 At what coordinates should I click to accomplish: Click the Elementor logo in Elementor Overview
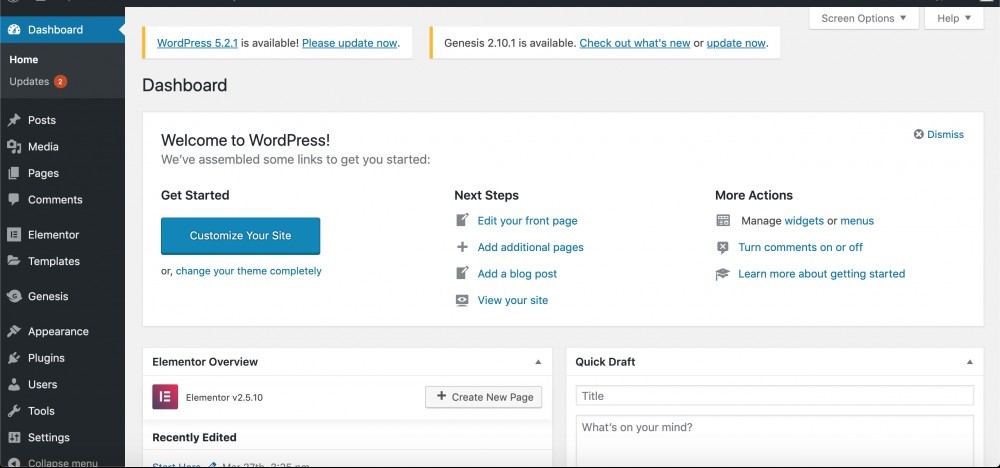165,397
